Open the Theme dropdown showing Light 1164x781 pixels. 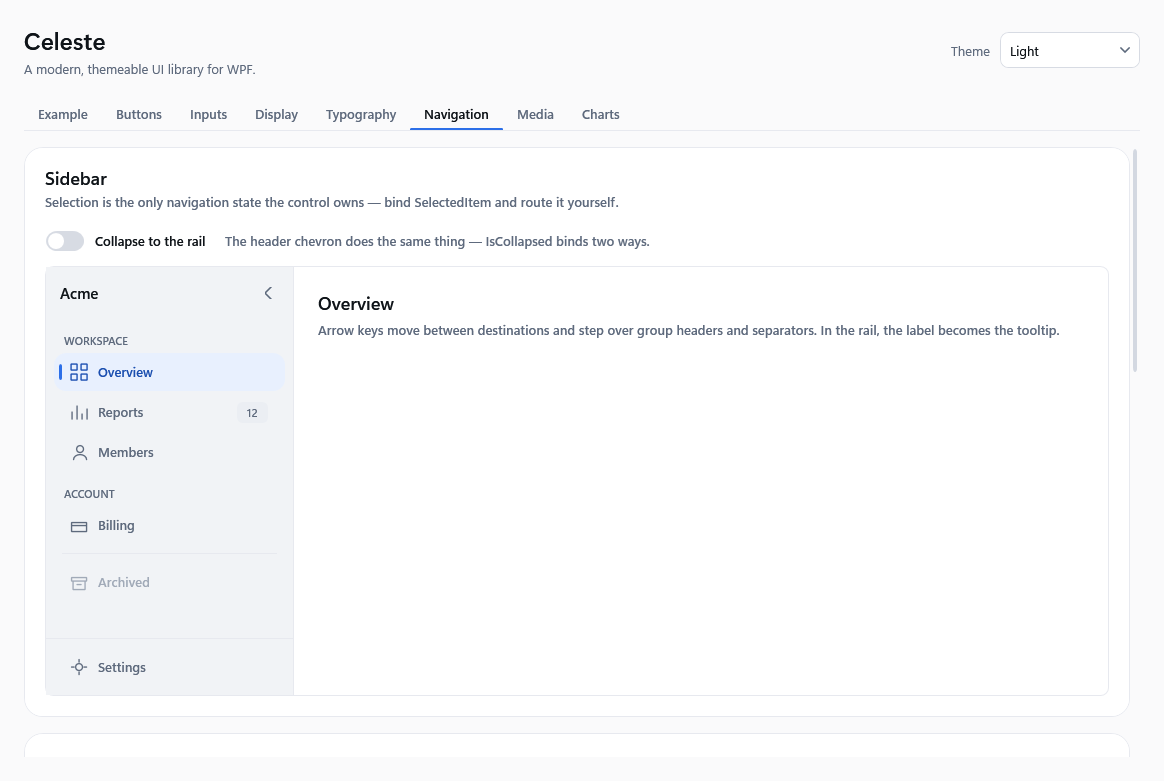pos(1069,50)
